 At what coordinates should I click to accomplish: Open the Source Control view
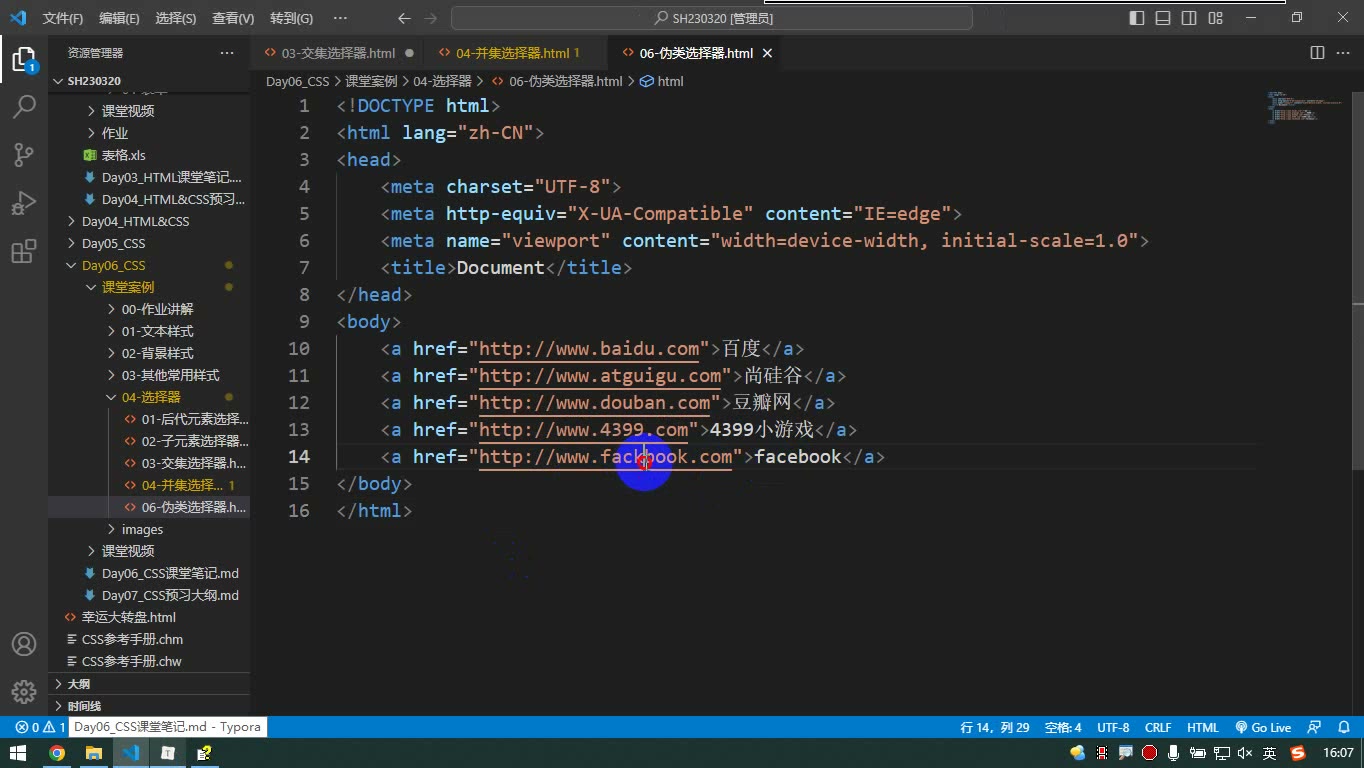(24, 154)
